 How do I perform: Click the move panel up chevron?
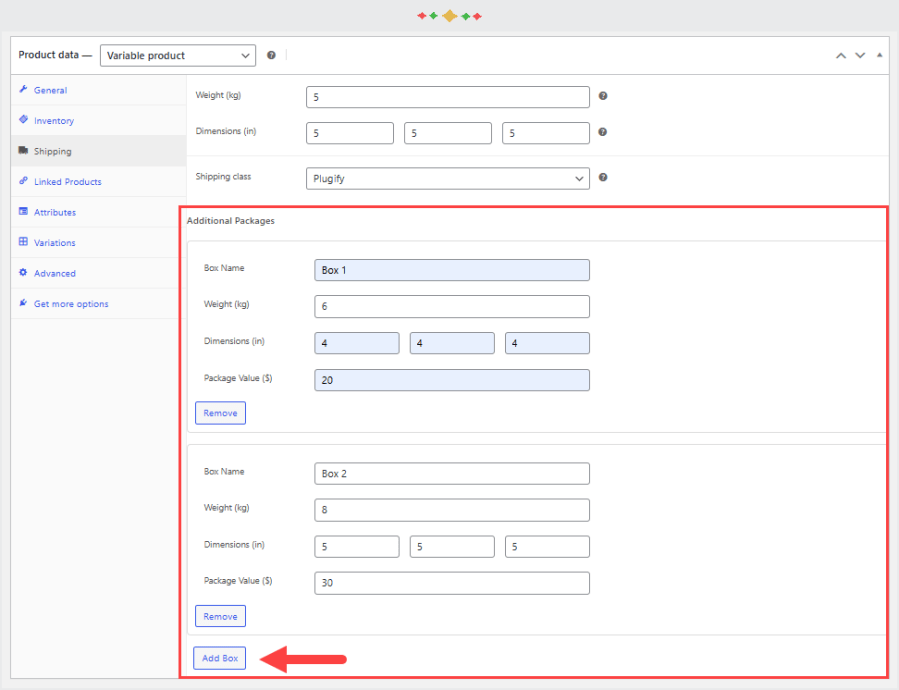[841, 55]
